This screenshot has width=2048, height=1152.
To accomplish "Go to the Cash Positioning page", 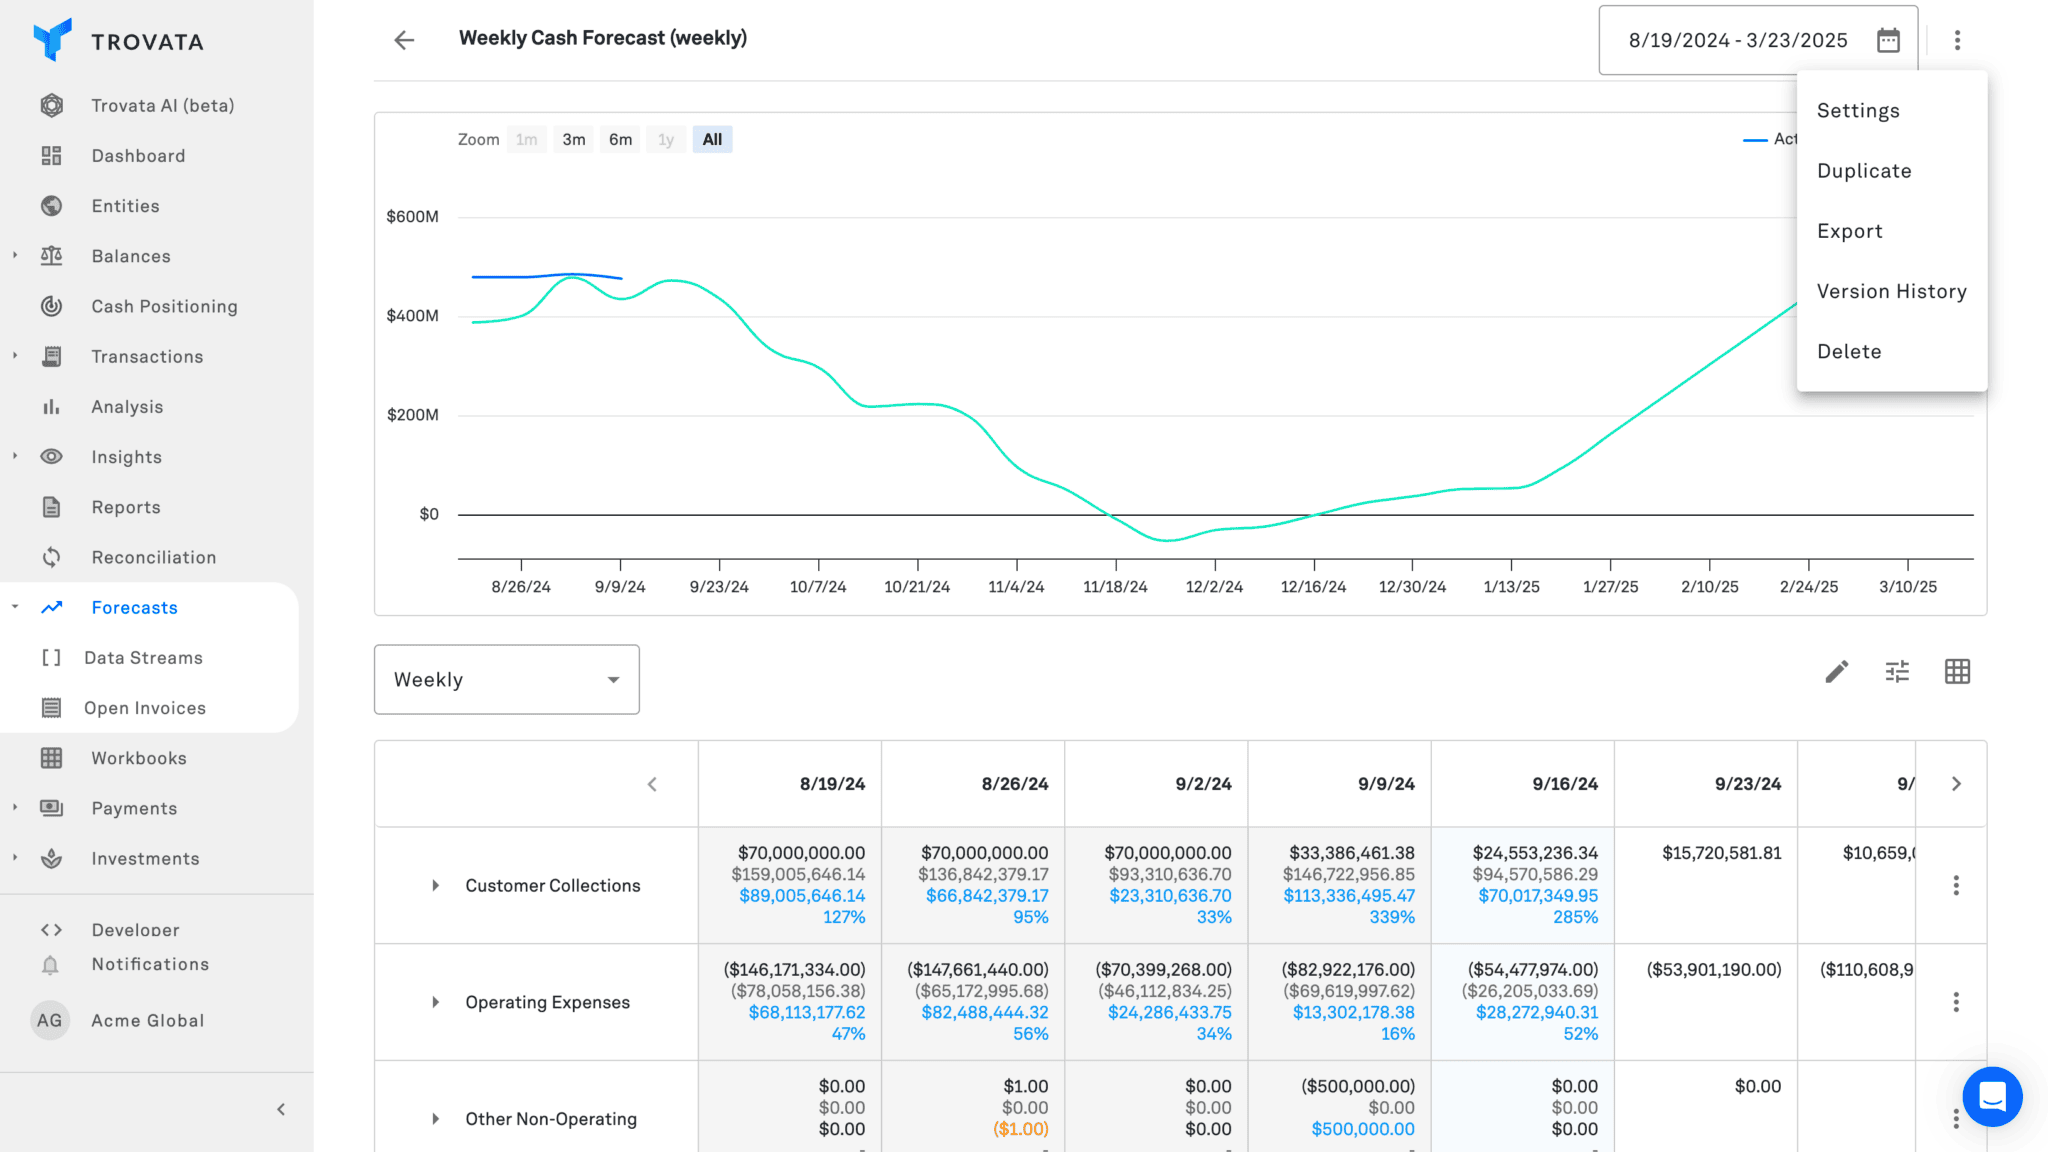I will pos(164,306).
